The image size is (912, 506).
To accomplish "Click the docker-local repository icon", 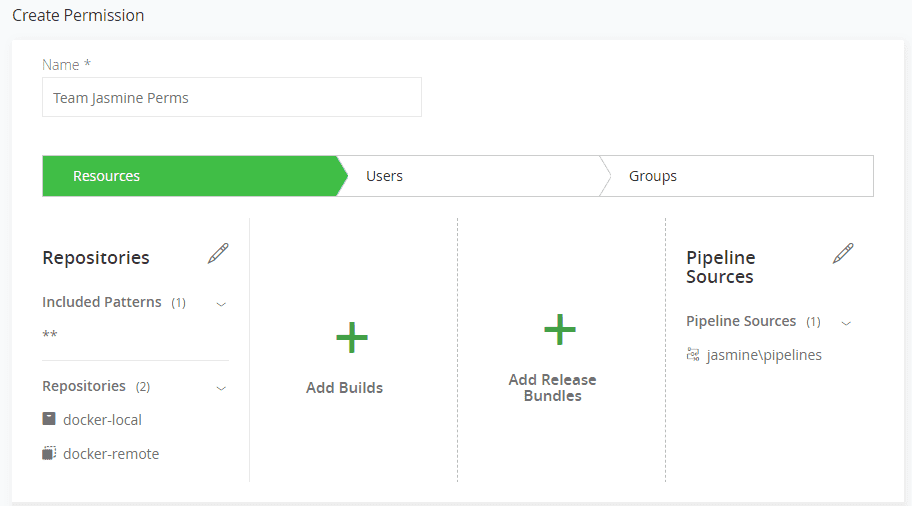I will point(49,420).
